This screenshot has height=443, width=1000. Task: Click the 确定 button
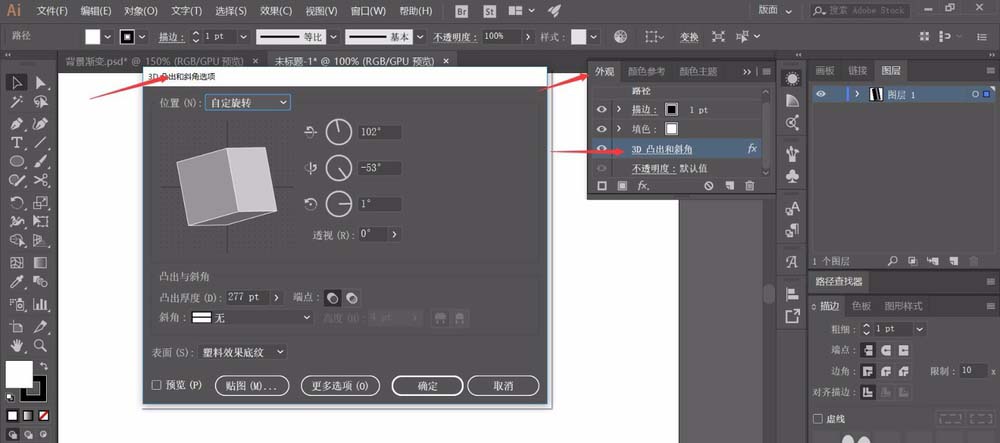tap(427, 386)
